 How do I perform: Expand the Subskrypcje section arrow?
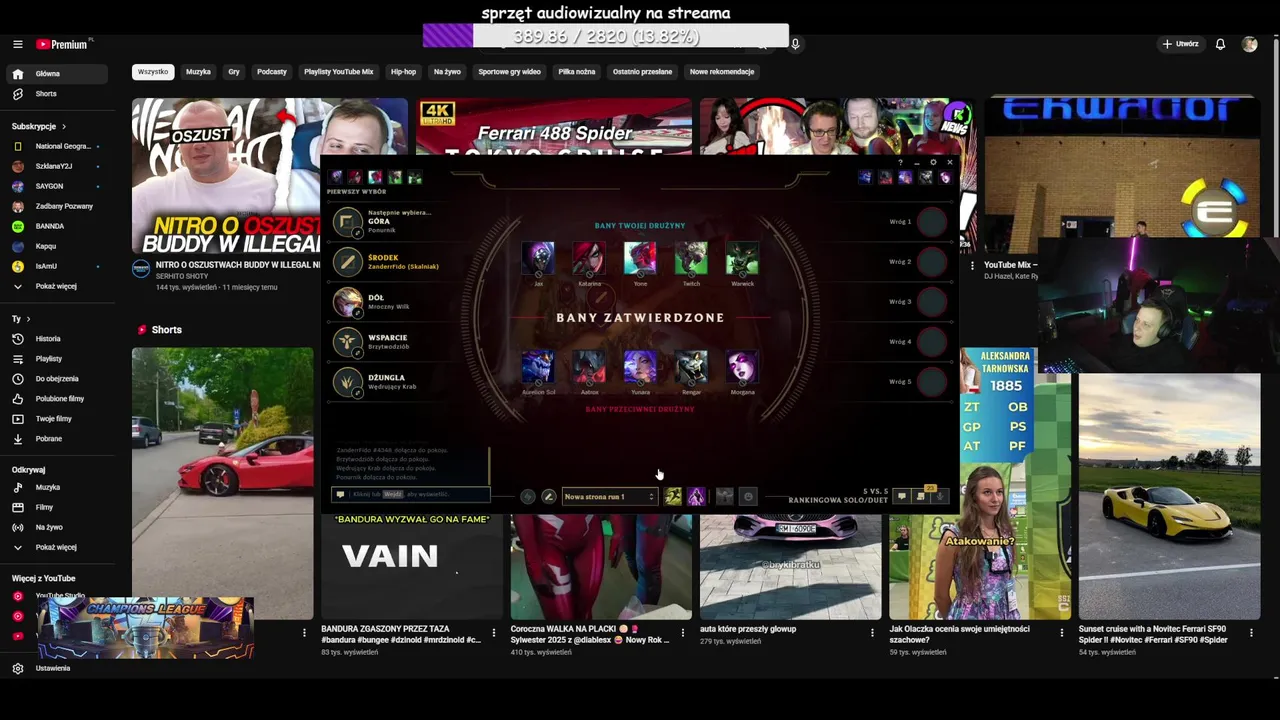tap(64, 127)
